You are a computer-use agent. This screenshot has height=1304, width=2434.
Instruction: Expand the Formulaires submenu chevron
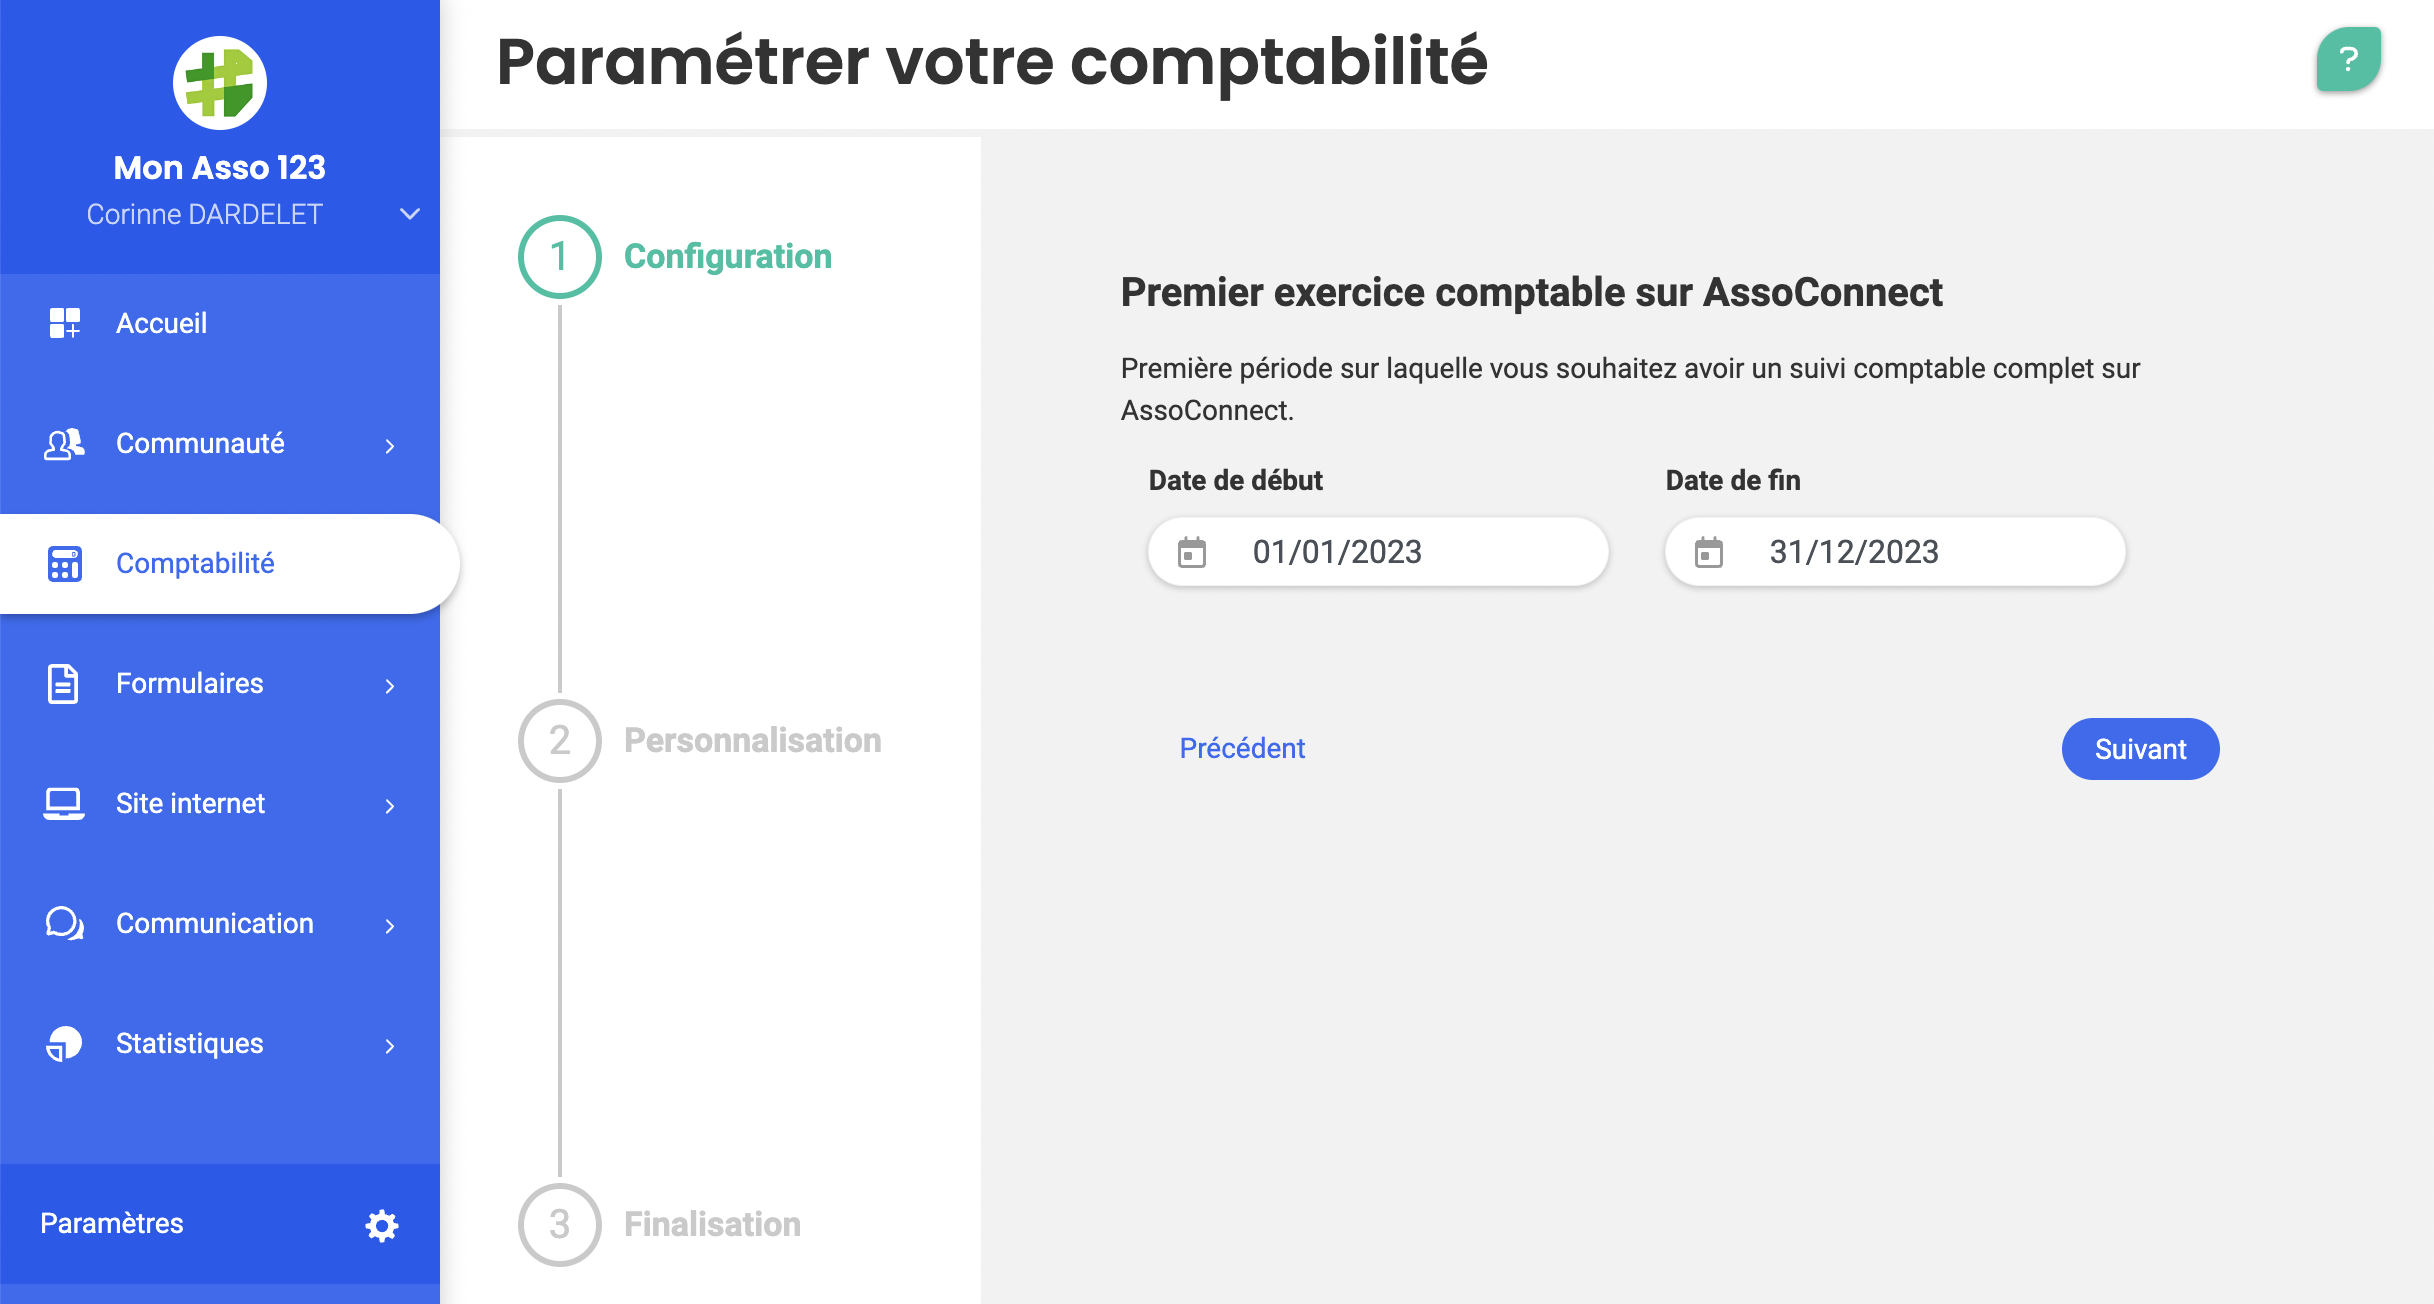[x=390, y=686]
